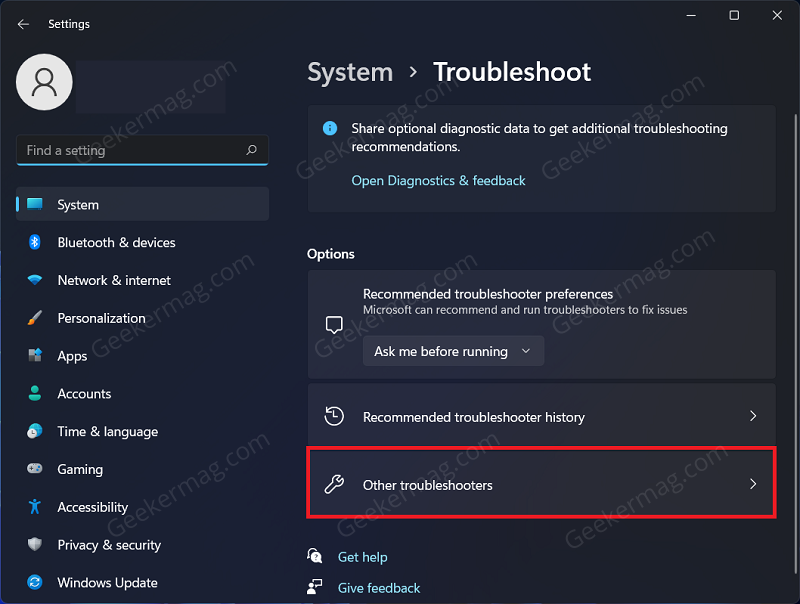Click the wrench icon for Other troubleshooters
The height and width of the screenshot is (604, 800).
point(334,484)
